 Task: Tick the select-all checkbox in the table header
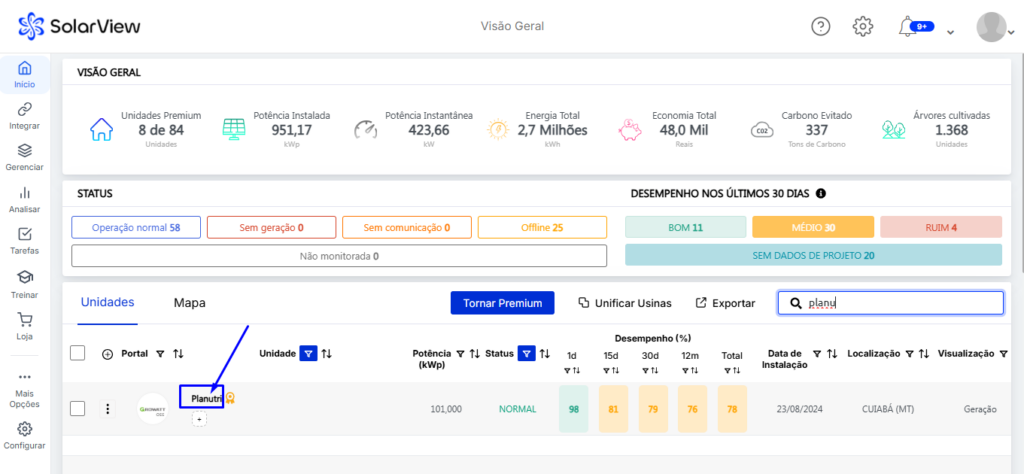(x=78, y=353)
